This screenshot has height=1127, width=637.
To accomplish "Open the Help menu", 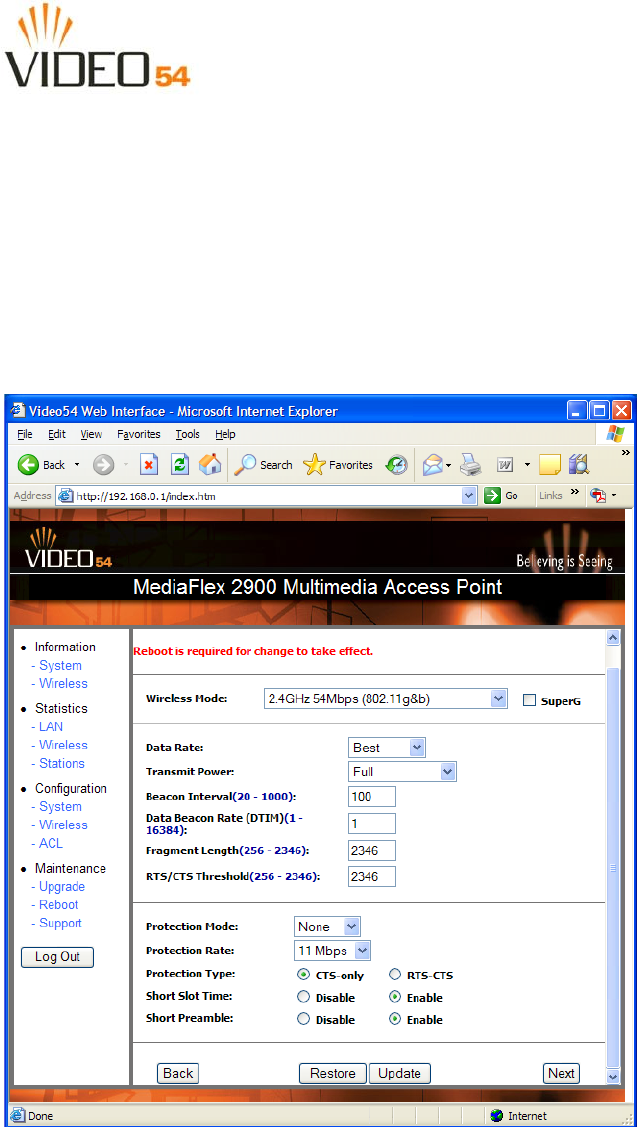I will (225, 434).
